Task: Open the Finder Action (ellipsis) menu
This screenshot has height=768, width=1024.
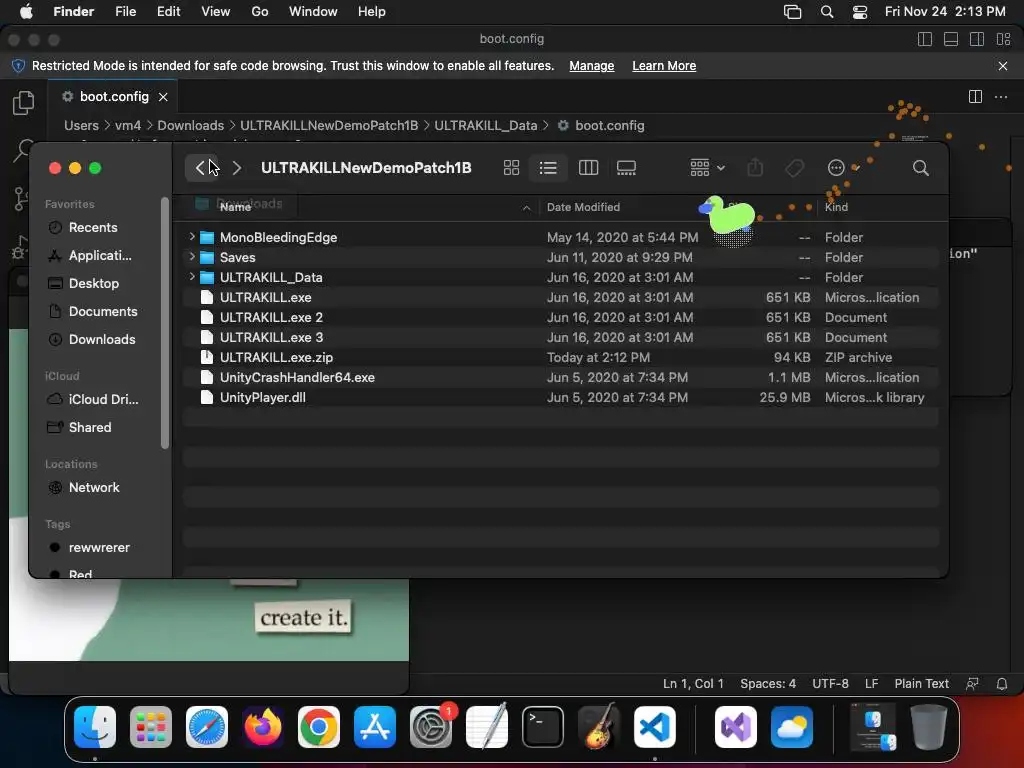Action: click(842, 168)
